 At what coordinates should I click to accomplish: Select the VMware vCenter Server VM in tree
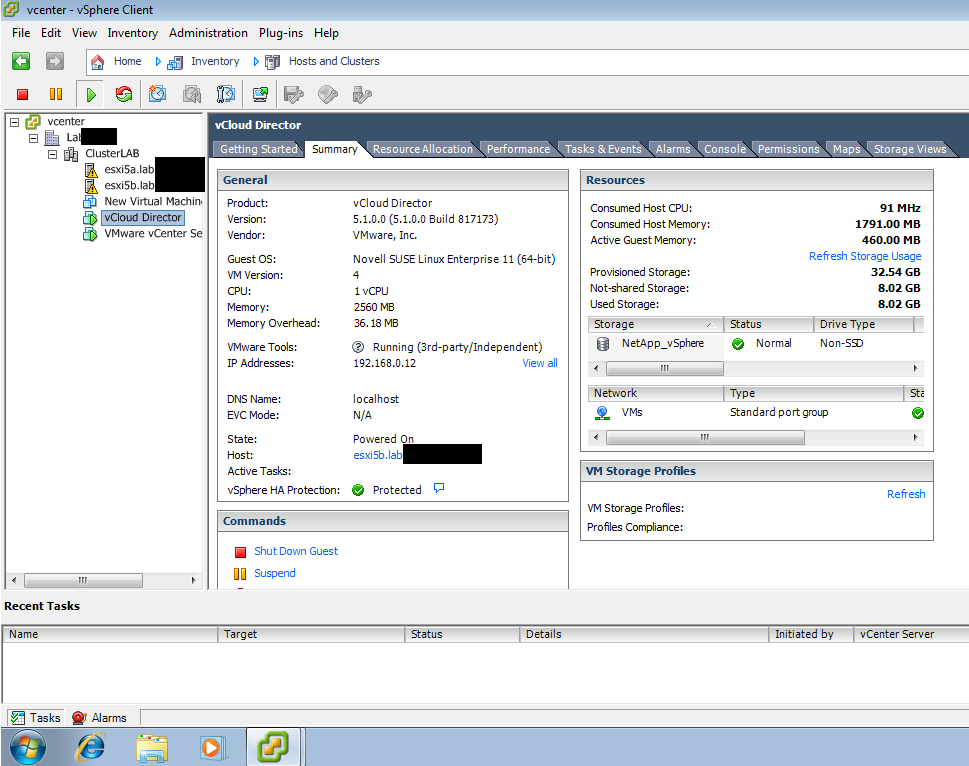(152, 233)
